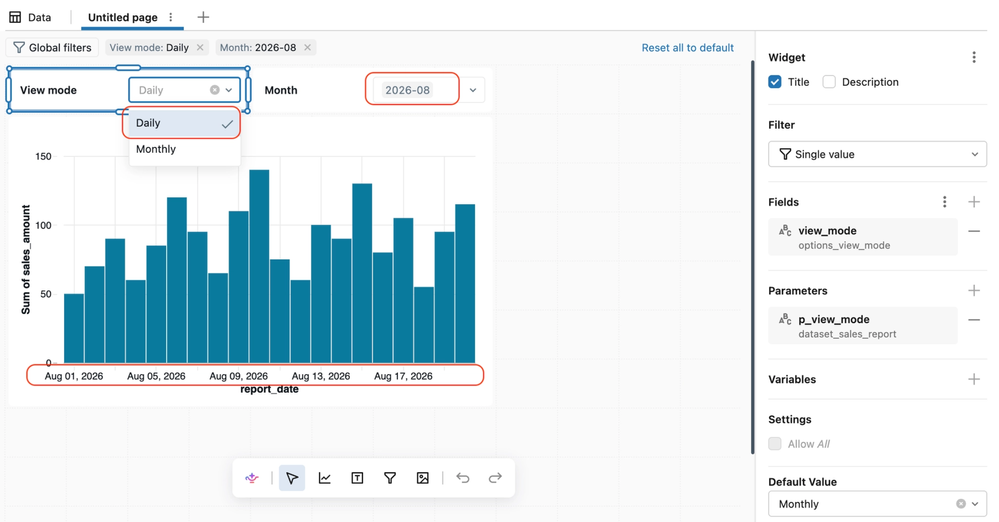Click the Aug 01, 2026 axis tick label
The image size is (999, 522).
(x=74, y=376)
